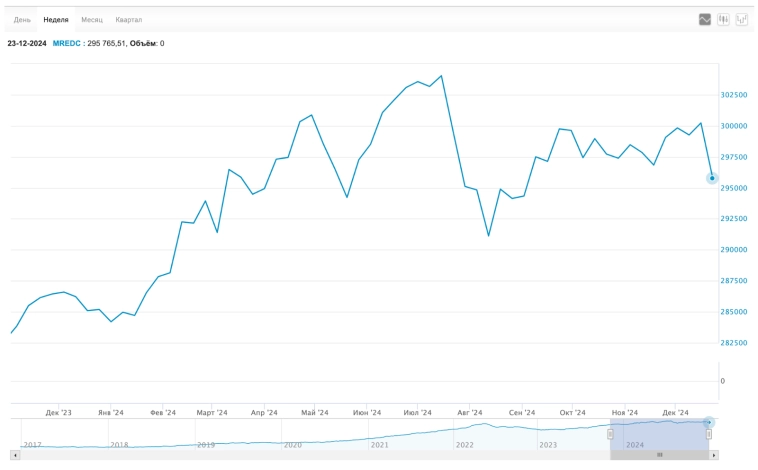Viewport: 758px width, 470px height.
Task: Click the MREDC ticker label
Action: [x=66, y=43]
